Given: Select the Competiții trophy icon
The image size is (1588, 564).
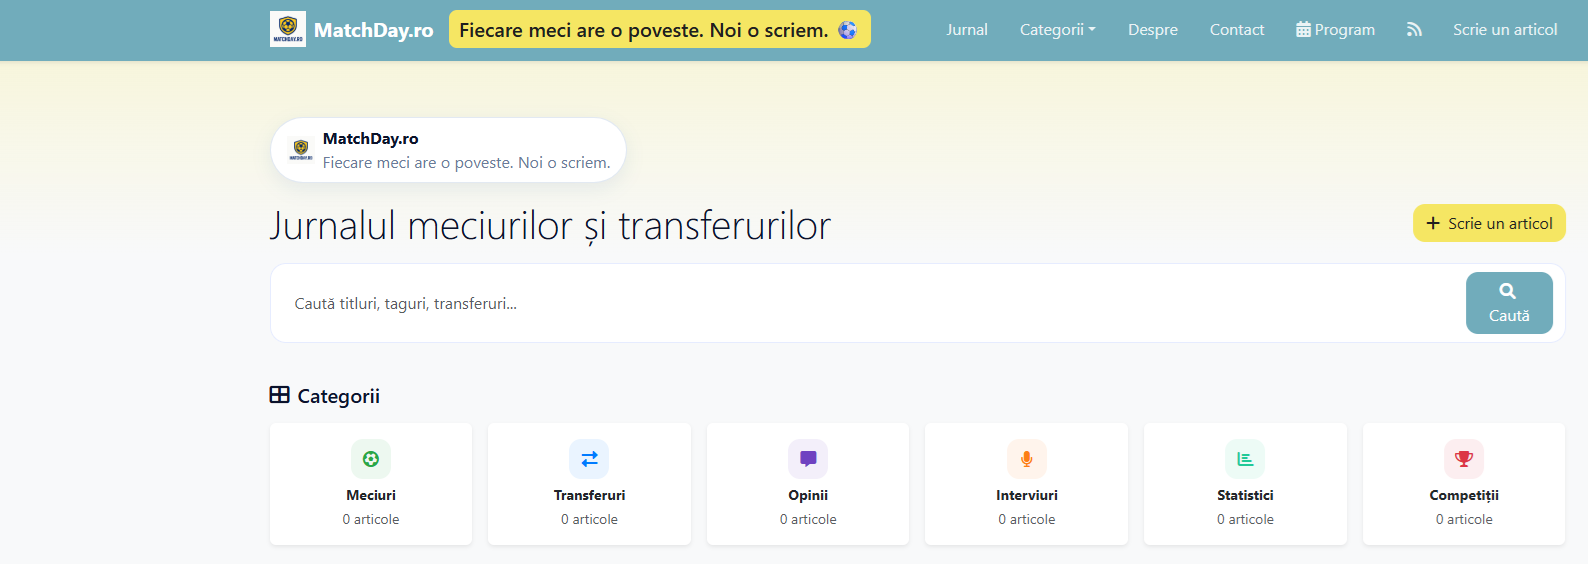Looking at the screenshot, I should point(1463,459).
